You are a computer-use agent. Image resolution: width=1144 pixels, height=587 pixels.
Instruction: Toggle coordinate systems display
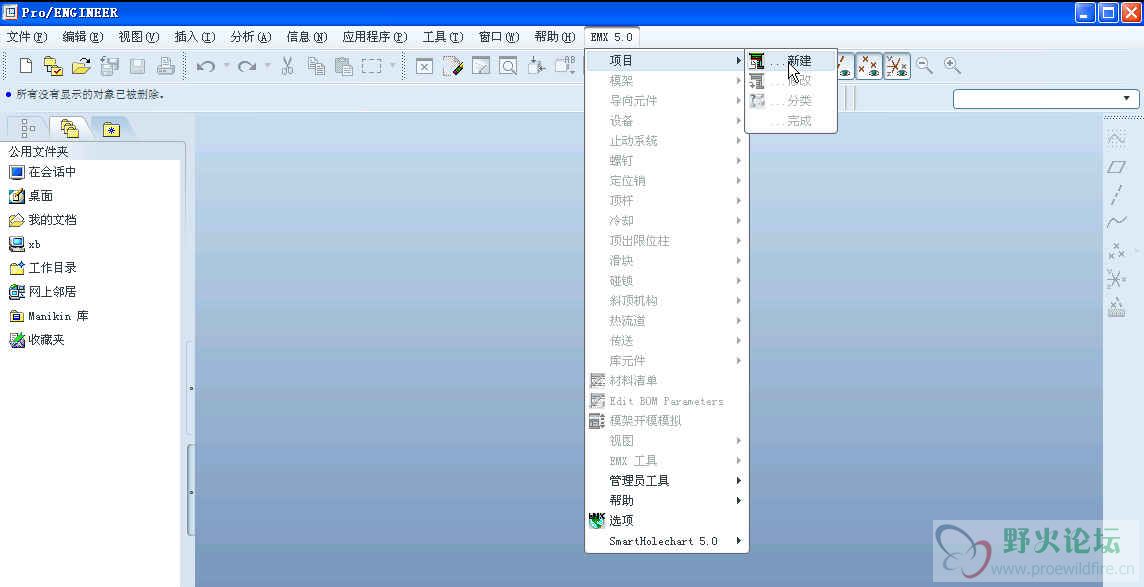897,66
